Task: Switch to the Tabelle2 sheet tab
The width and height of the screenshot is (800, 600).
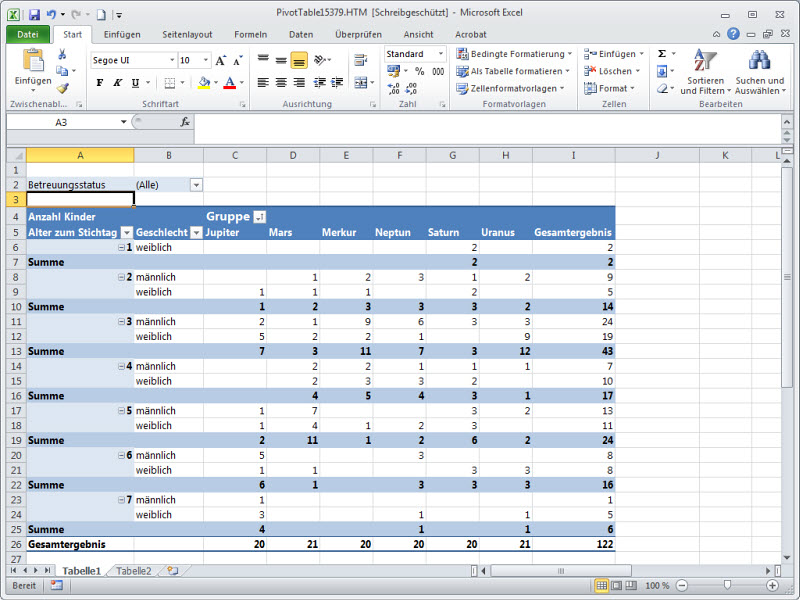Action: pyautogui.click(x=134, y=571)
